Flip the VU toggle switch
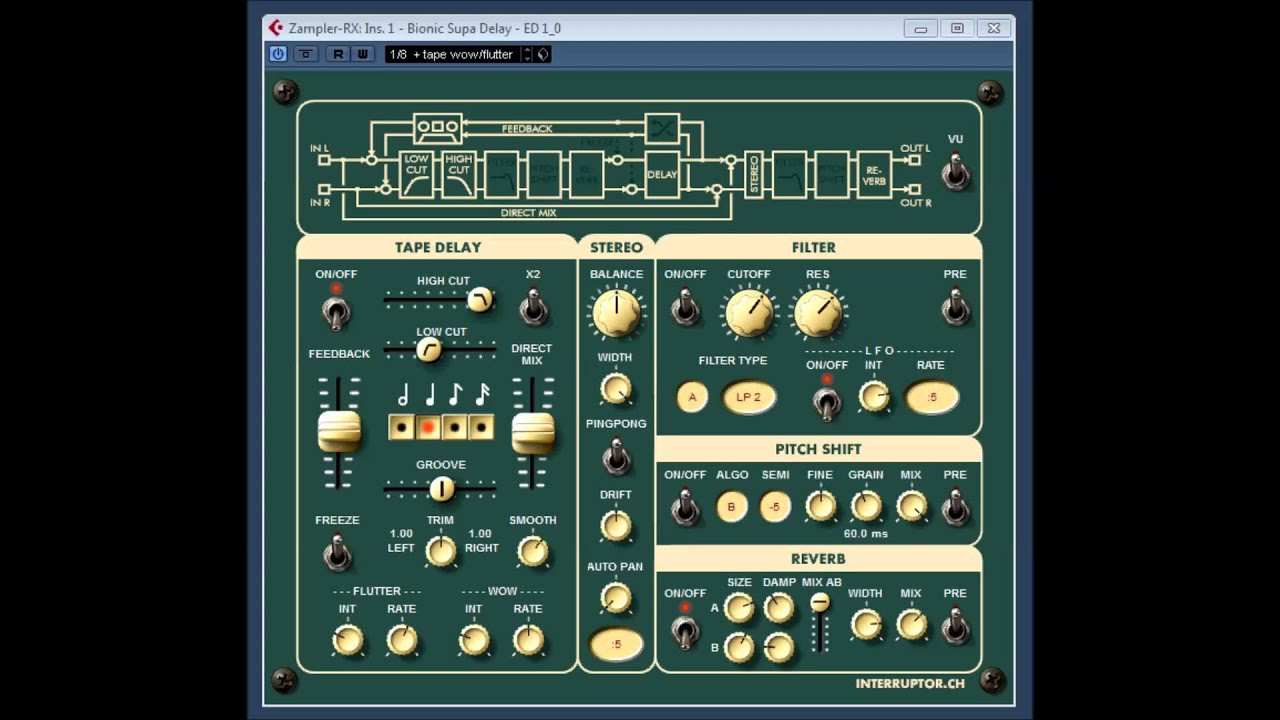Viewport: 1280px width, 720px height. coord(956,172)
